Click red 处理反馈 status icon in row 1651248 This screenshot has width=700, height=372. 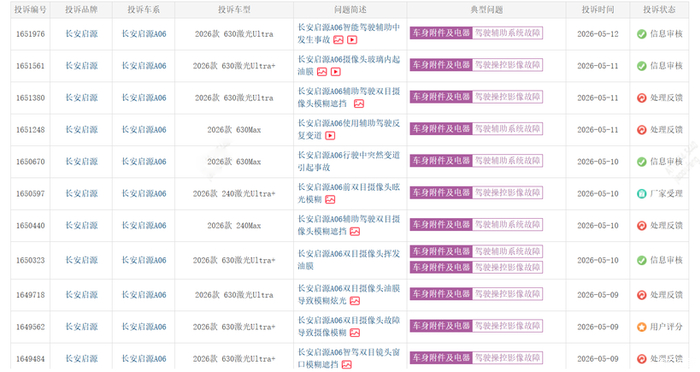coord(642,130)
